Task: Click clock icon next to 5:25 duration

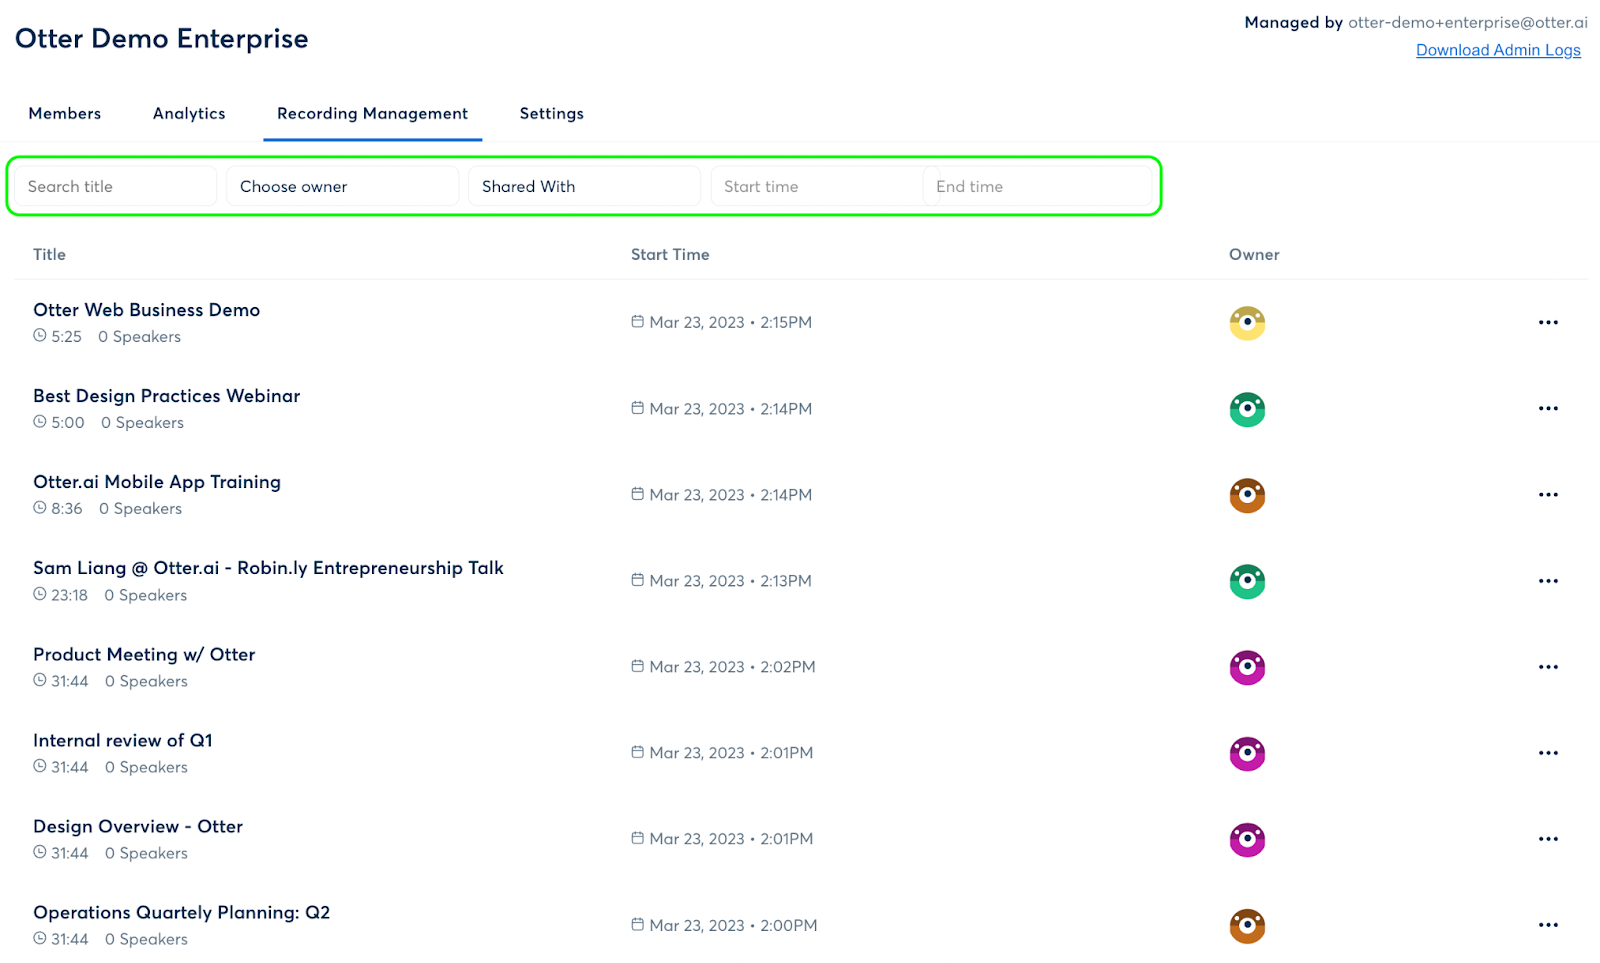Action: point(40,336)
